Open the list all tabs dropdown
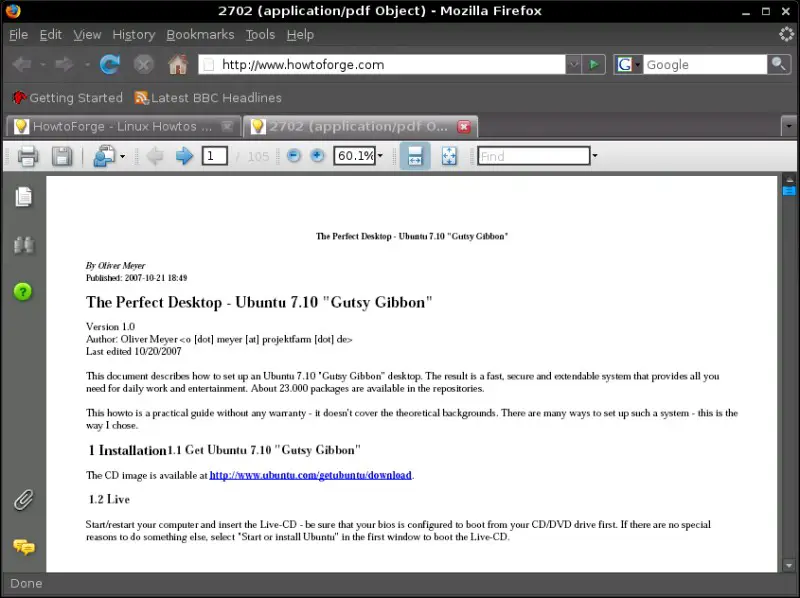Viewport: 800px width, 598px height. pos(789,126)
